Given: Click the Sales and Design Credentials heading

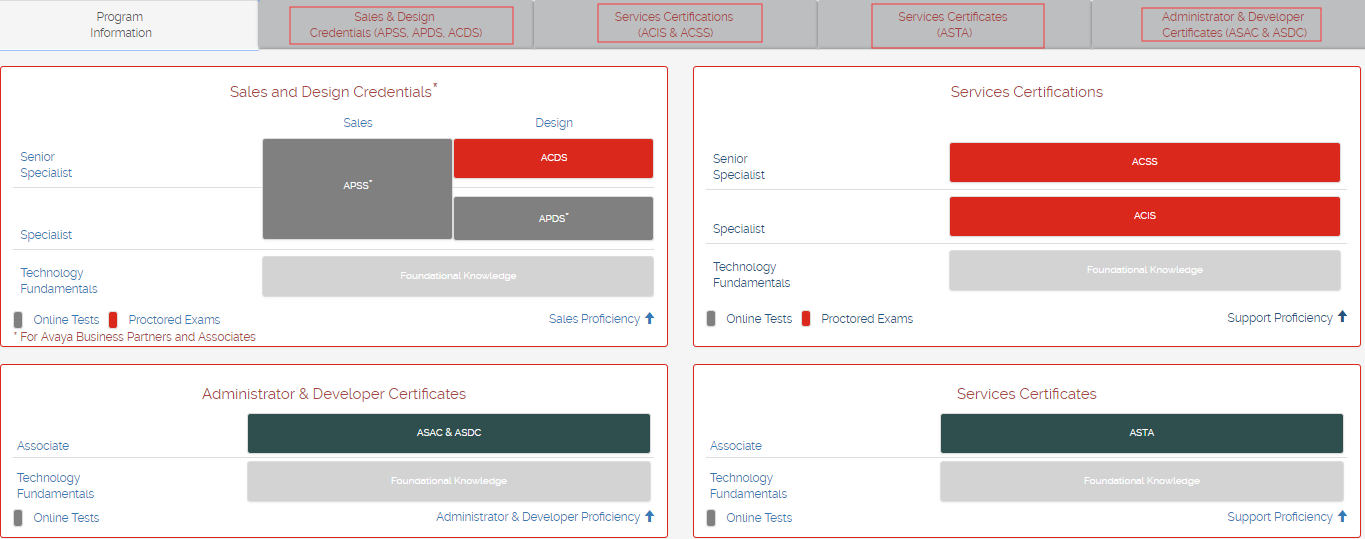Looking at the screenshot, I should click(333, 92).
